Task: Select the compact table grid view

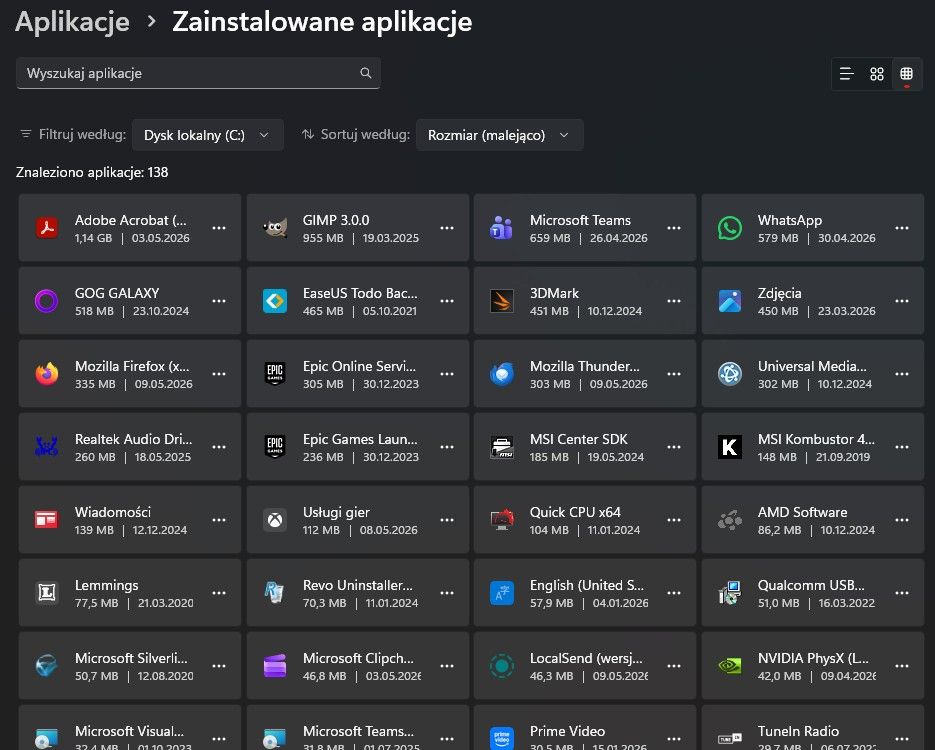Action: (x=906, y=74)
